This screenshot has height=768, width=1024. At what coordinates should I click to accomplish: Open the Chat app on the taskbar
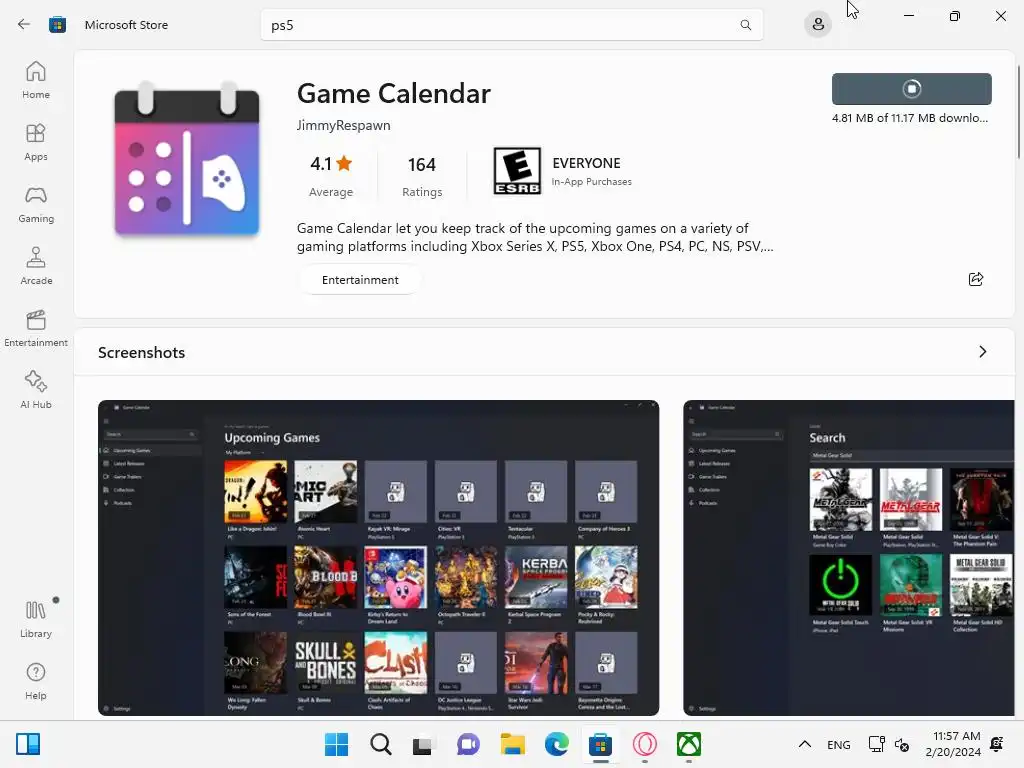468,744
